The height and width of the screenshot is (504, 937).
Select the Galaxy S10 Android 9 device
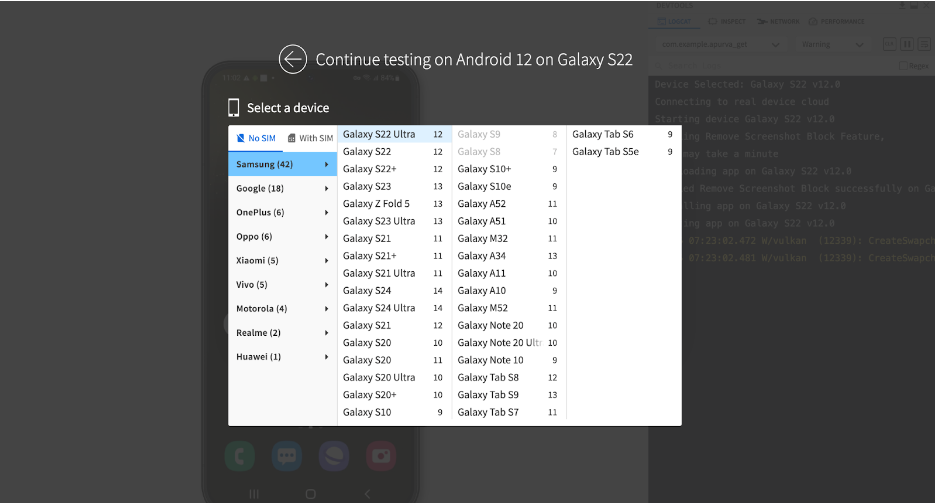tap(394, 412)
